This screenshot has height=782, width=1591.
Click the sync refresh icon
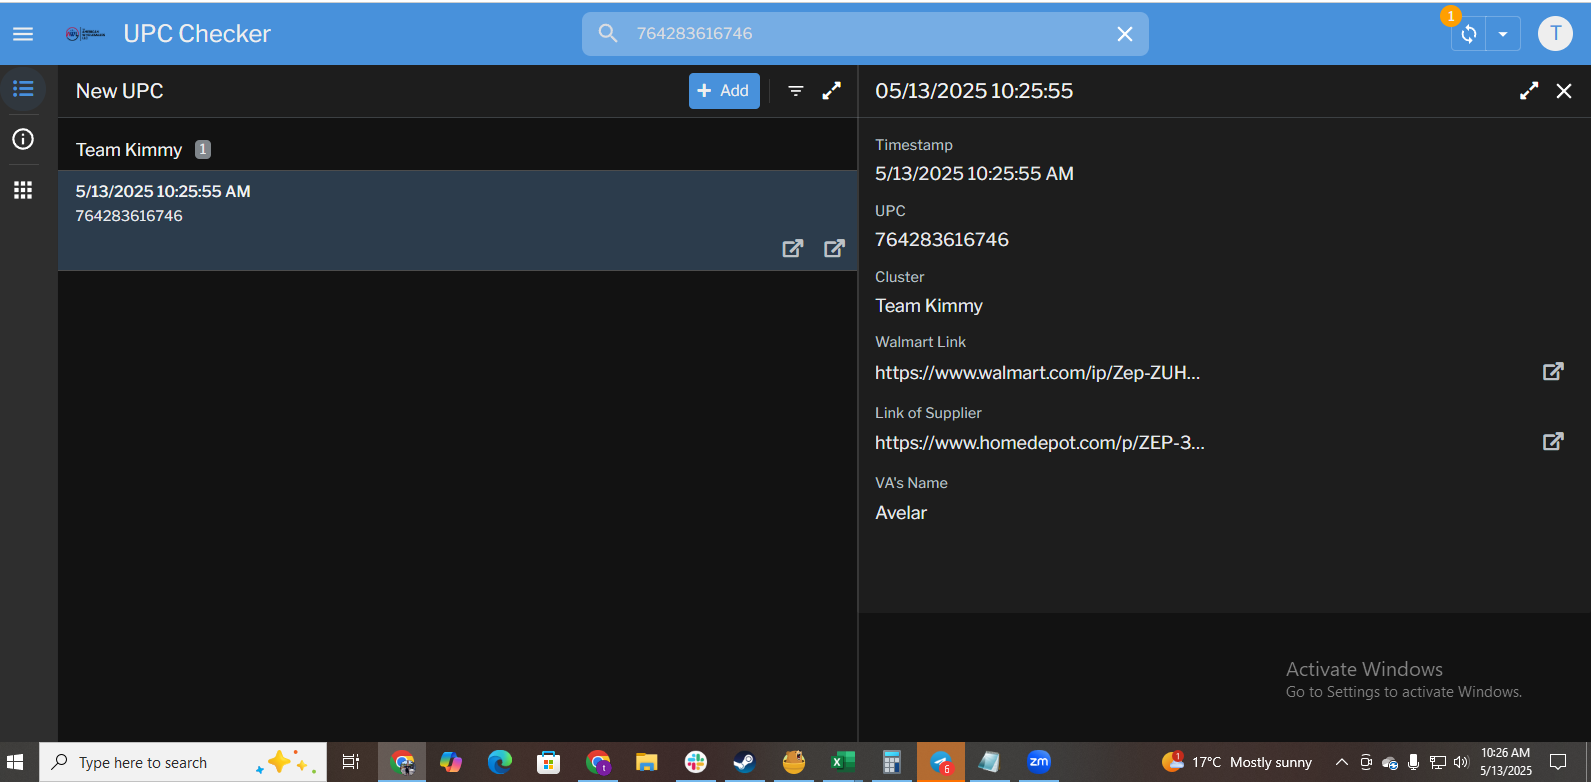pos(1468,34)
